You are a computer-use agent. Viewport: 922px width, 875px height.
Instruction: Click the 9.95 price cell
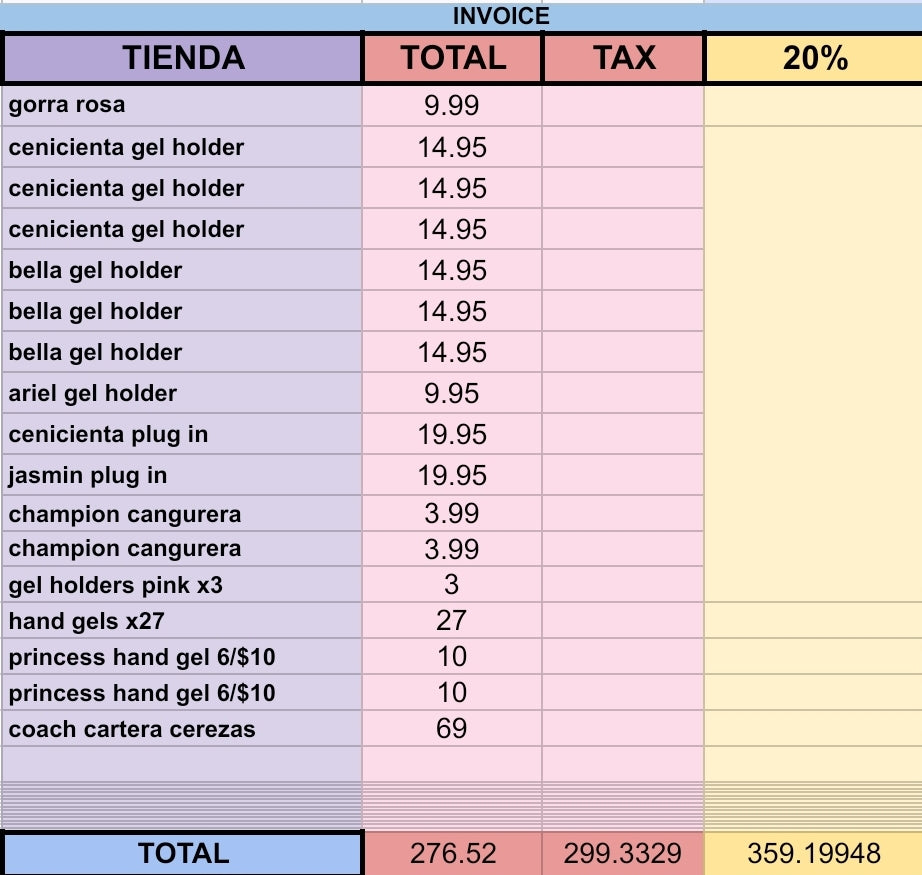(x=452, y=393)
